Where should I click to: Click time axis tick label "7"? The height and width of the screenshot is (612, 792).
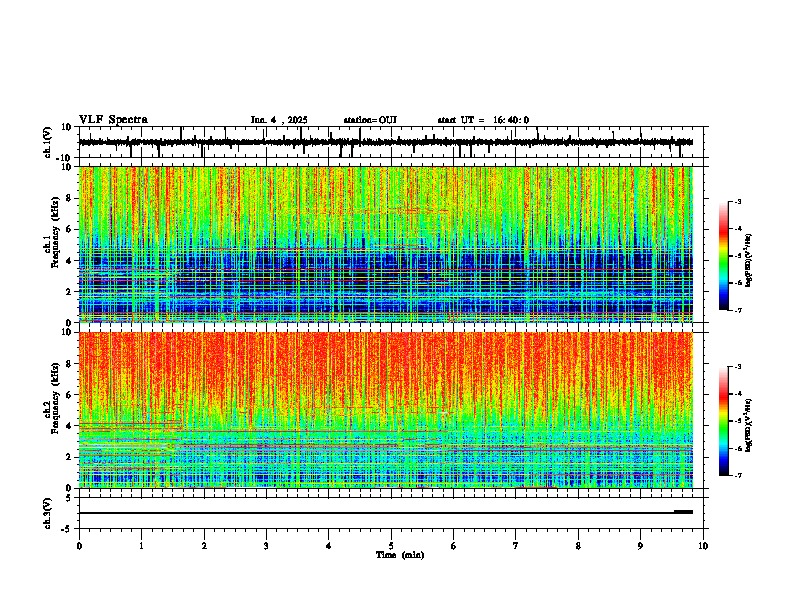tap(516, 546)
